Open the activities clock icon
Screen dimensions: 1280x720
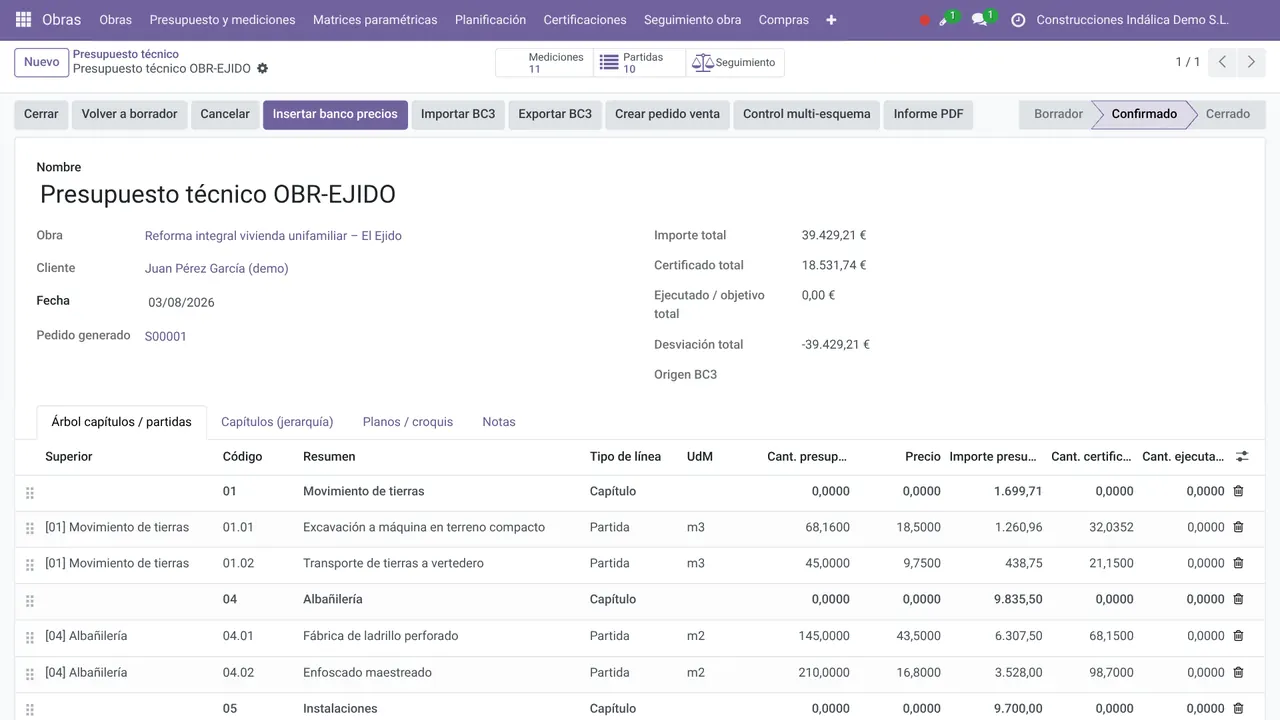tap(1018, 20)
